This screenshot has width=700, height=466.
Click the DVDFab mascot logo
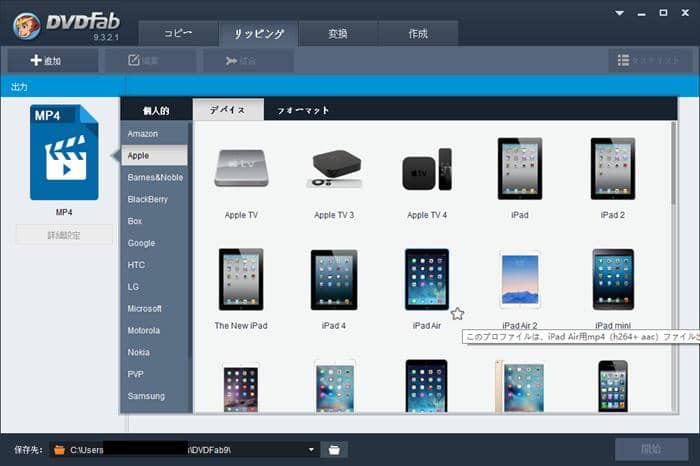point(26,25)
